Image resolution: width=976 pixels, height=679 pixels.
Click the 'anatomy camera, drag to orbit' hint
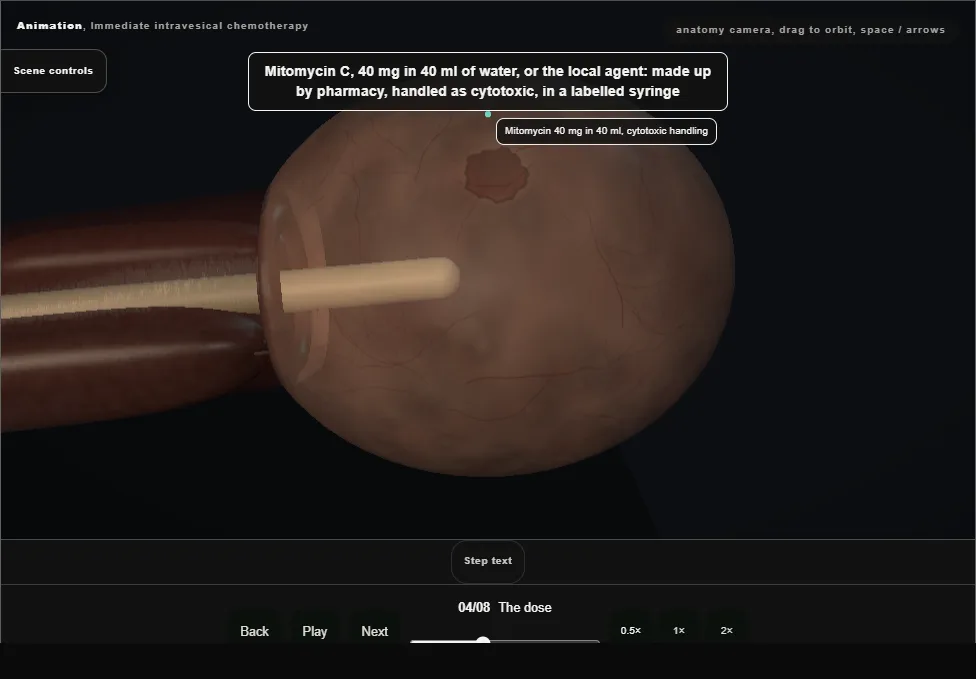(810, 30)
